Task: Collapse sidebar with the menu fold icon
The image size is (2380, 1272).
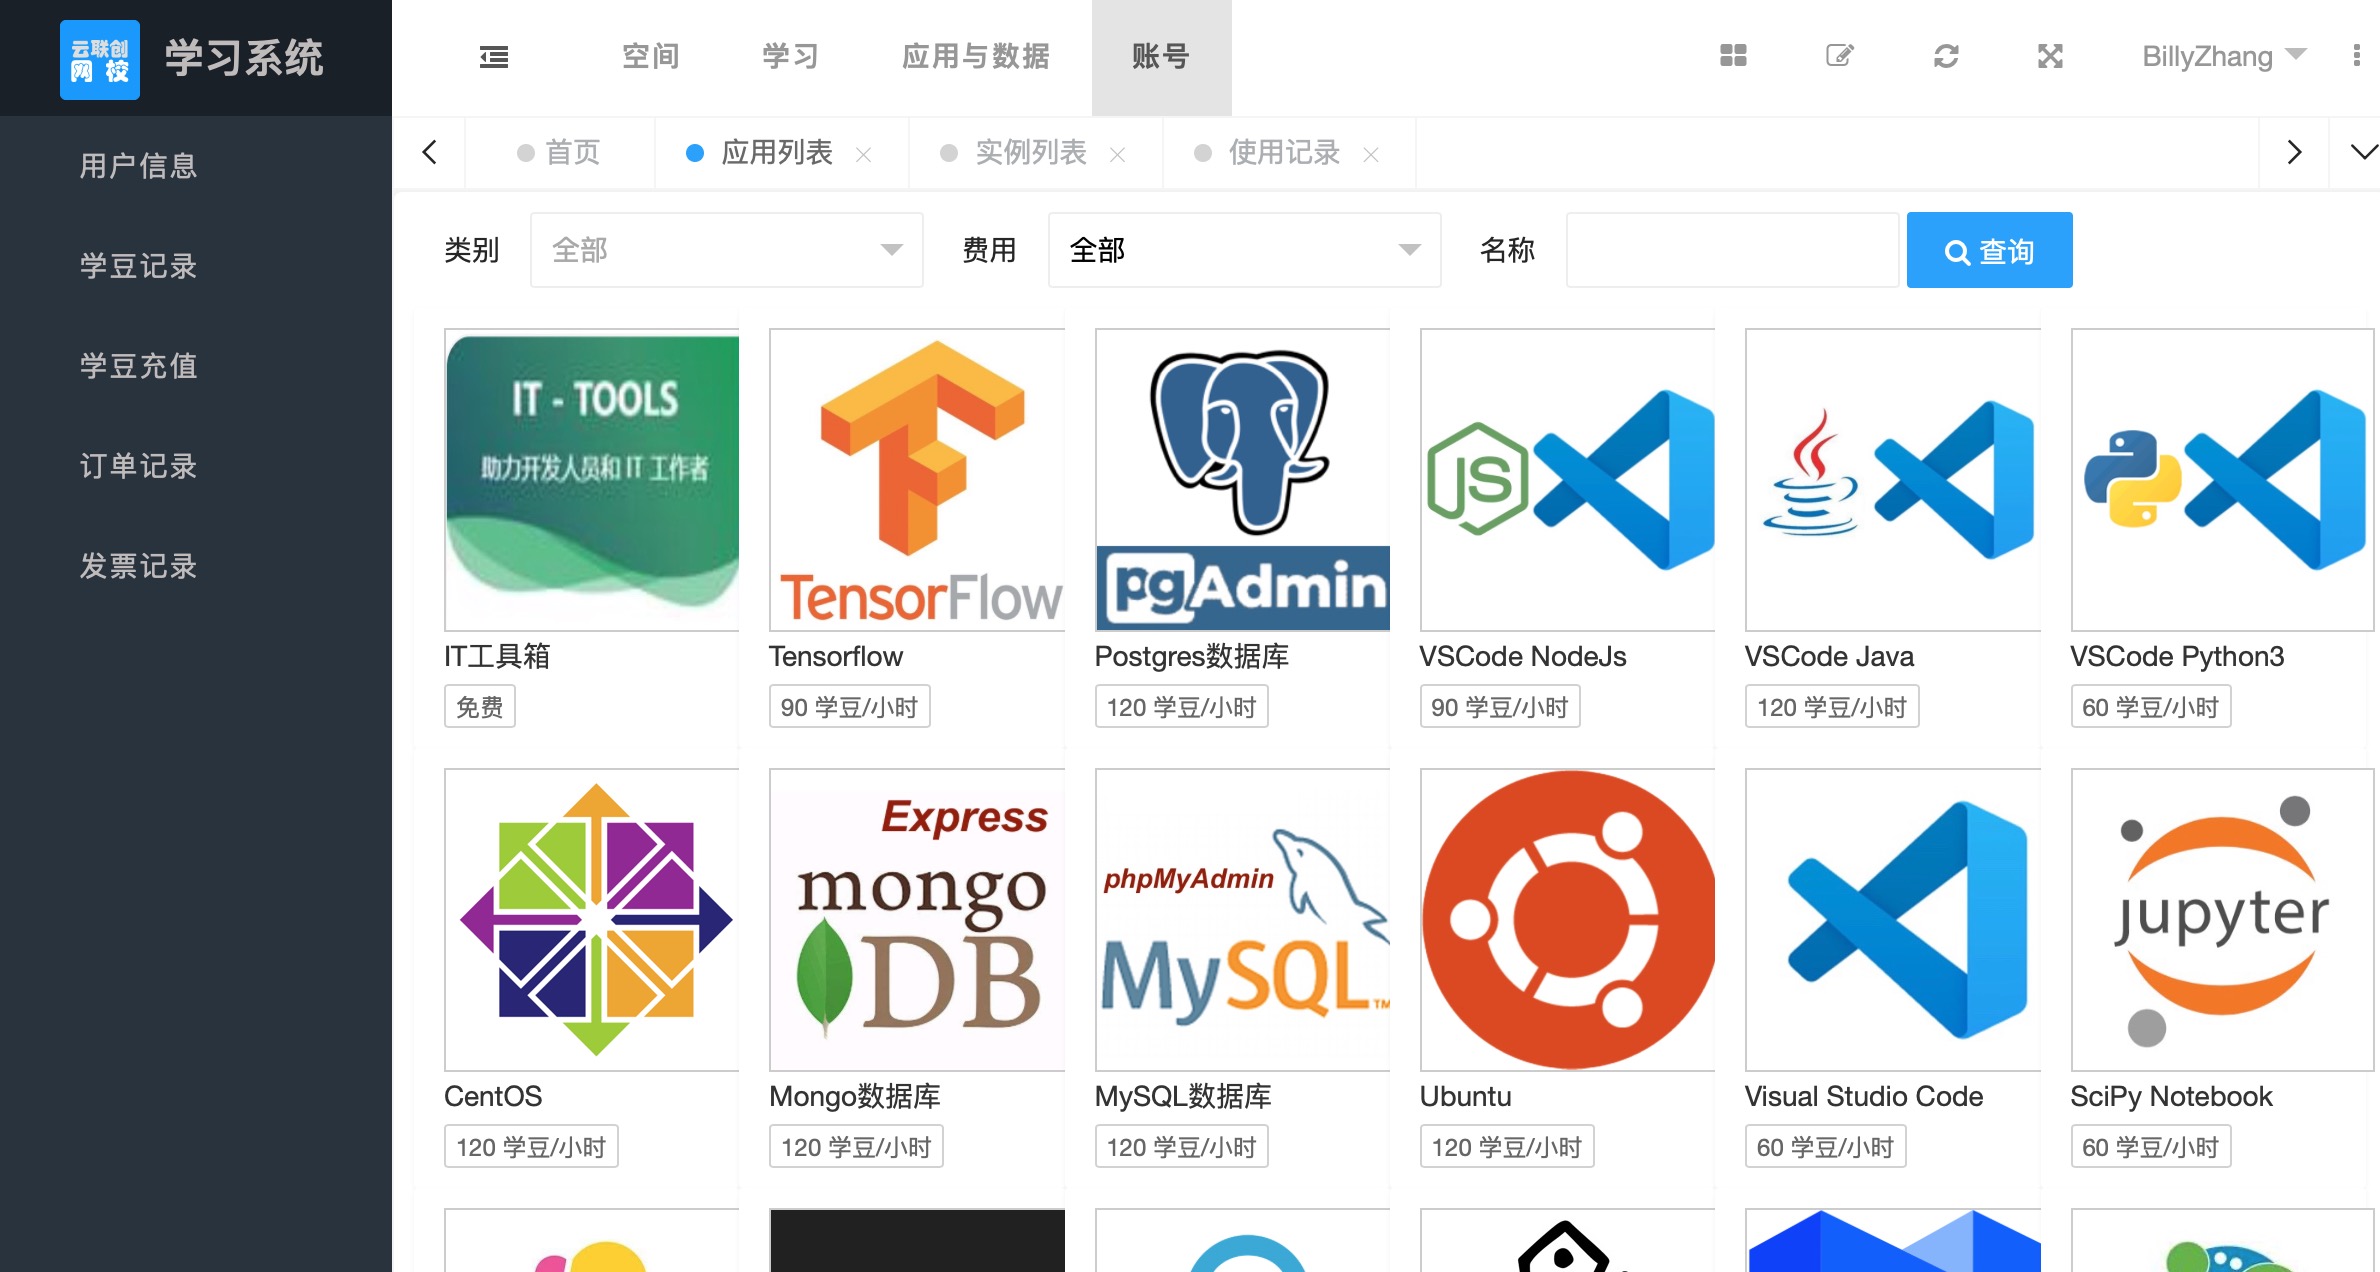Action: 494,57
